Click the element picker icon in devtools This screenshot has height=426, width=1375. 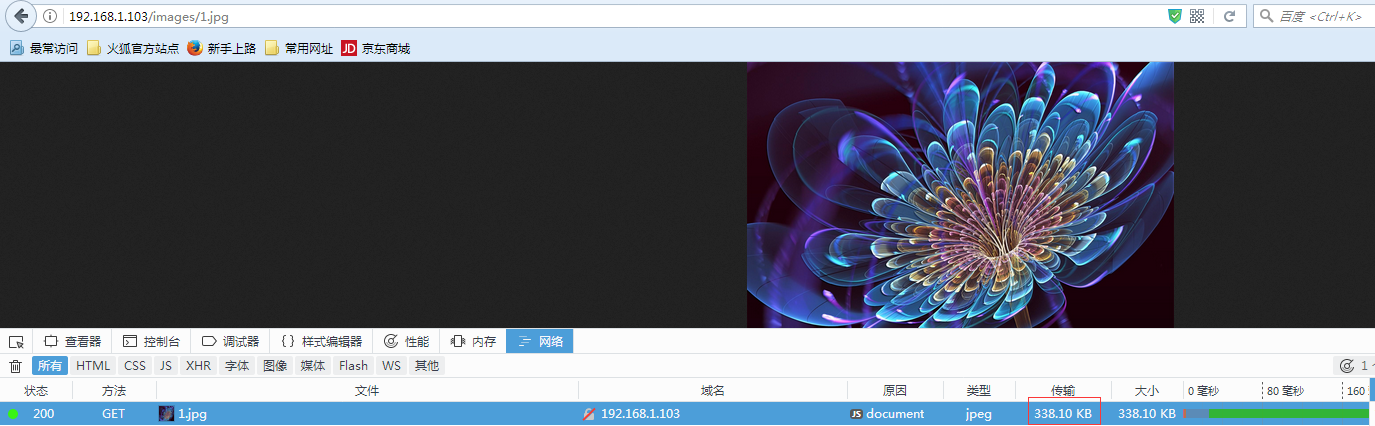16,342
